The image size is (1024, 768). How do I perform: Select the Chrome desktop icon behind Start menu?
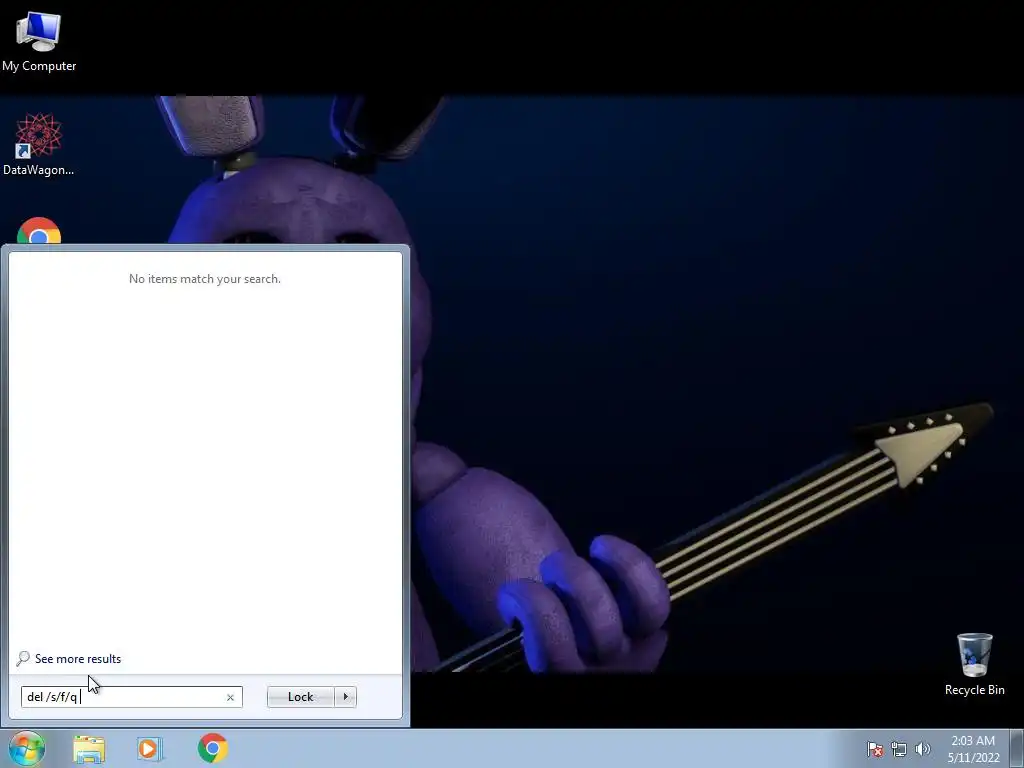[39, 232]
